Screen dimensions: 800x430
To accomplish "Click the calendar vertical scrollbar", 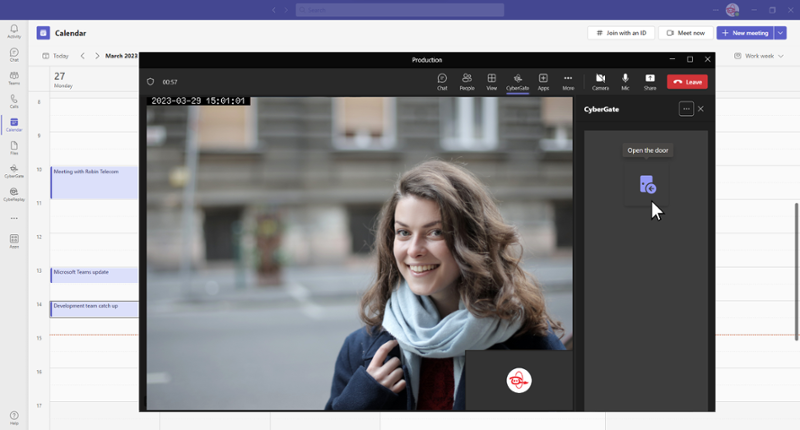I will tap(796, 271).
